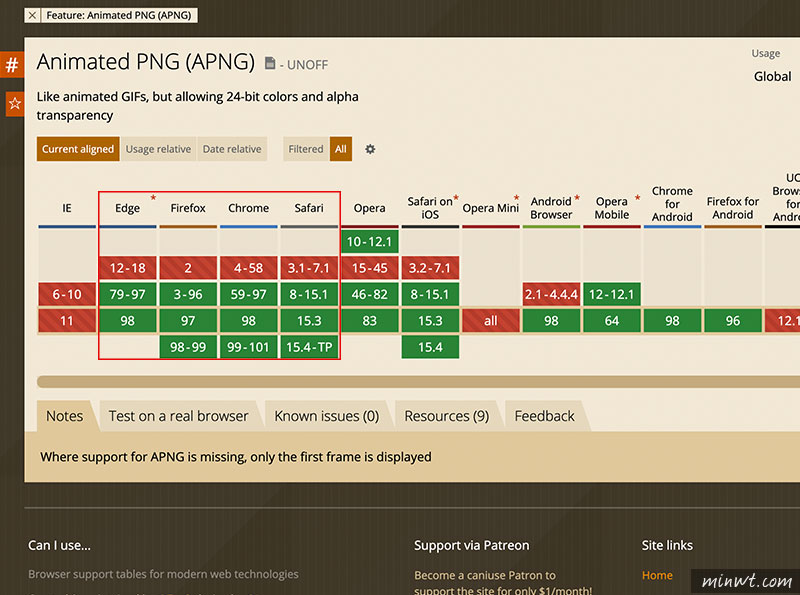The height and width of the screenshot is (595, 800).
Task: Switch to Usage relative view
Action: 158,149
